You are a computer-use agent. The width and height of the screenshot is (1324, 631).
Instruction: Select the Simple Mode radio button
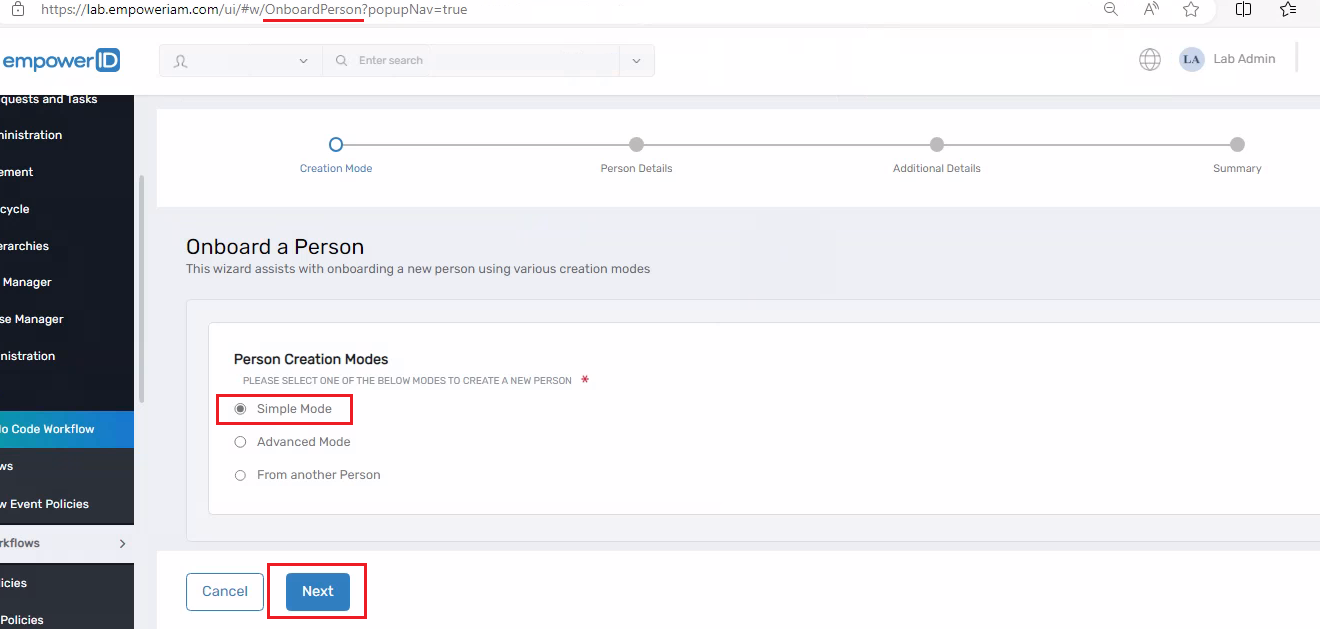pos(240,409)
